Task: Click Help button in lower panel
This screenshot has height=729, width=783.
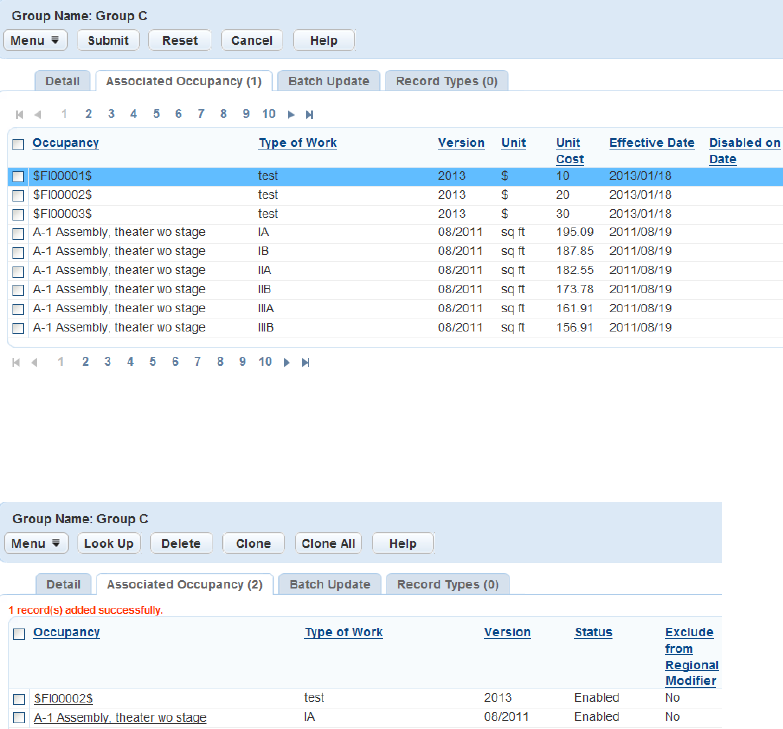Action: coord(402,543)
